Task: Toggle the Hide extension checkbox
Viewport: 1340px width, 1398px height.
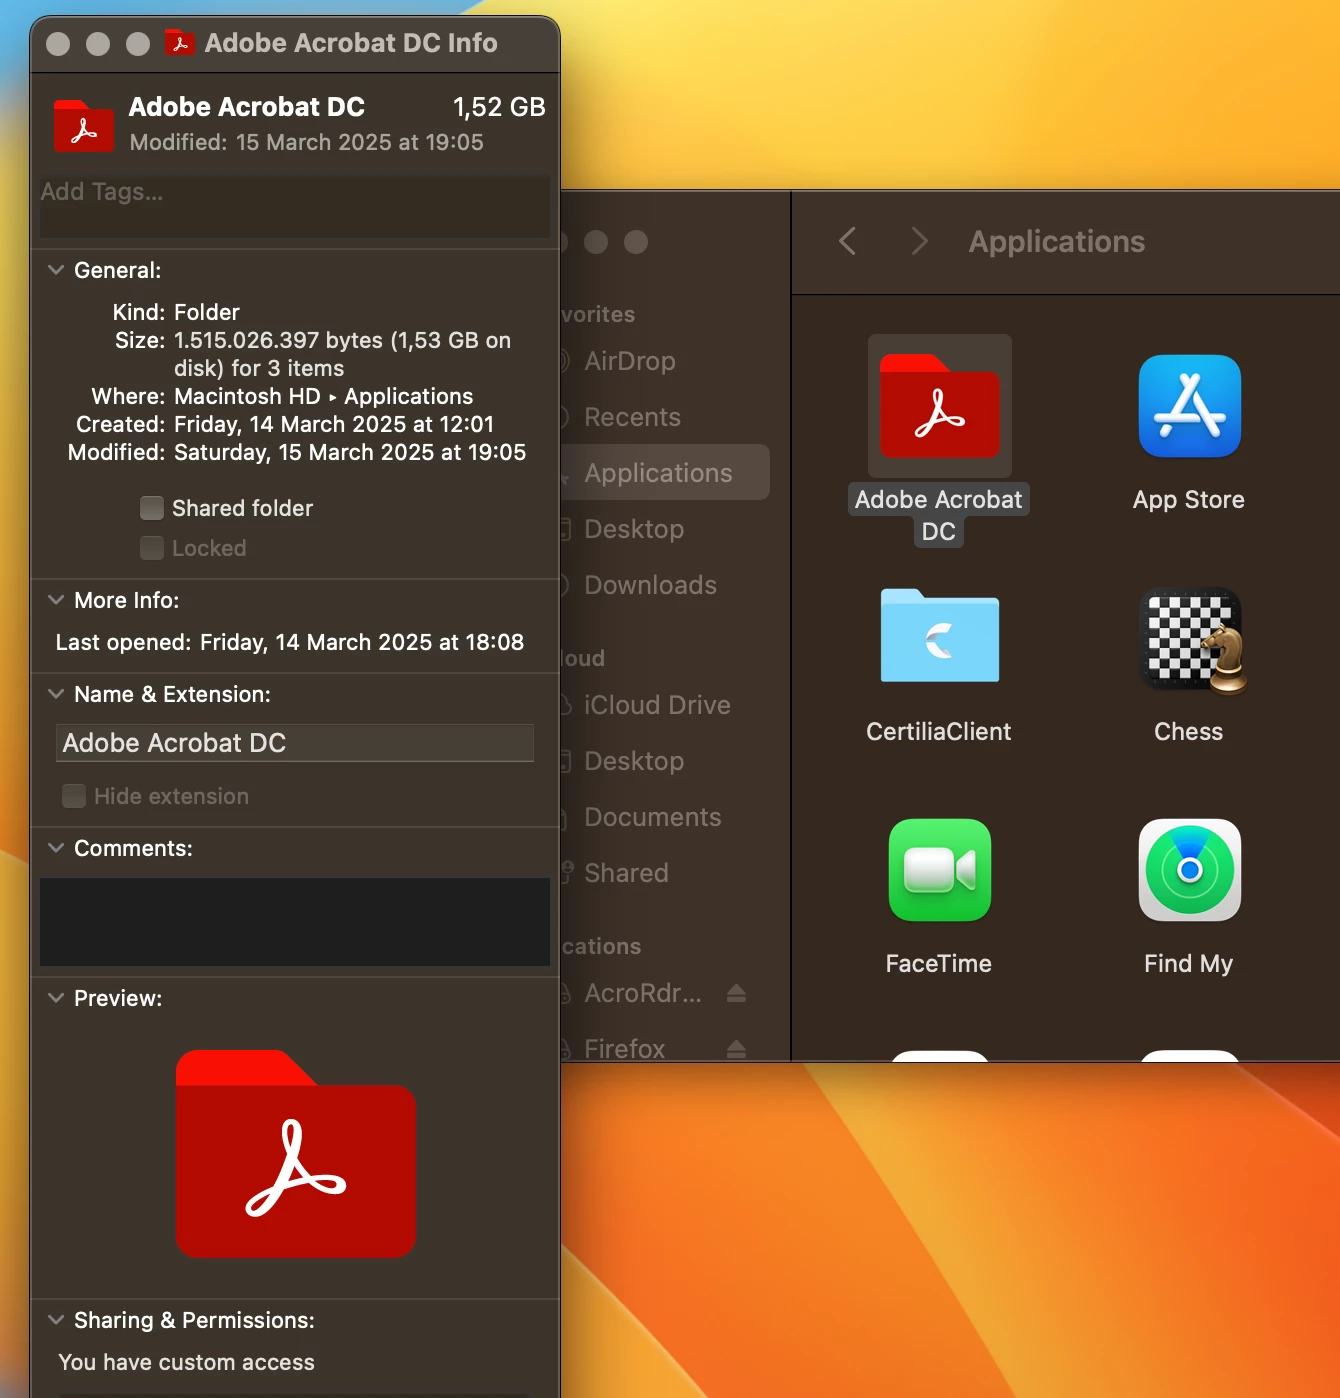Action: coord(74,796)
